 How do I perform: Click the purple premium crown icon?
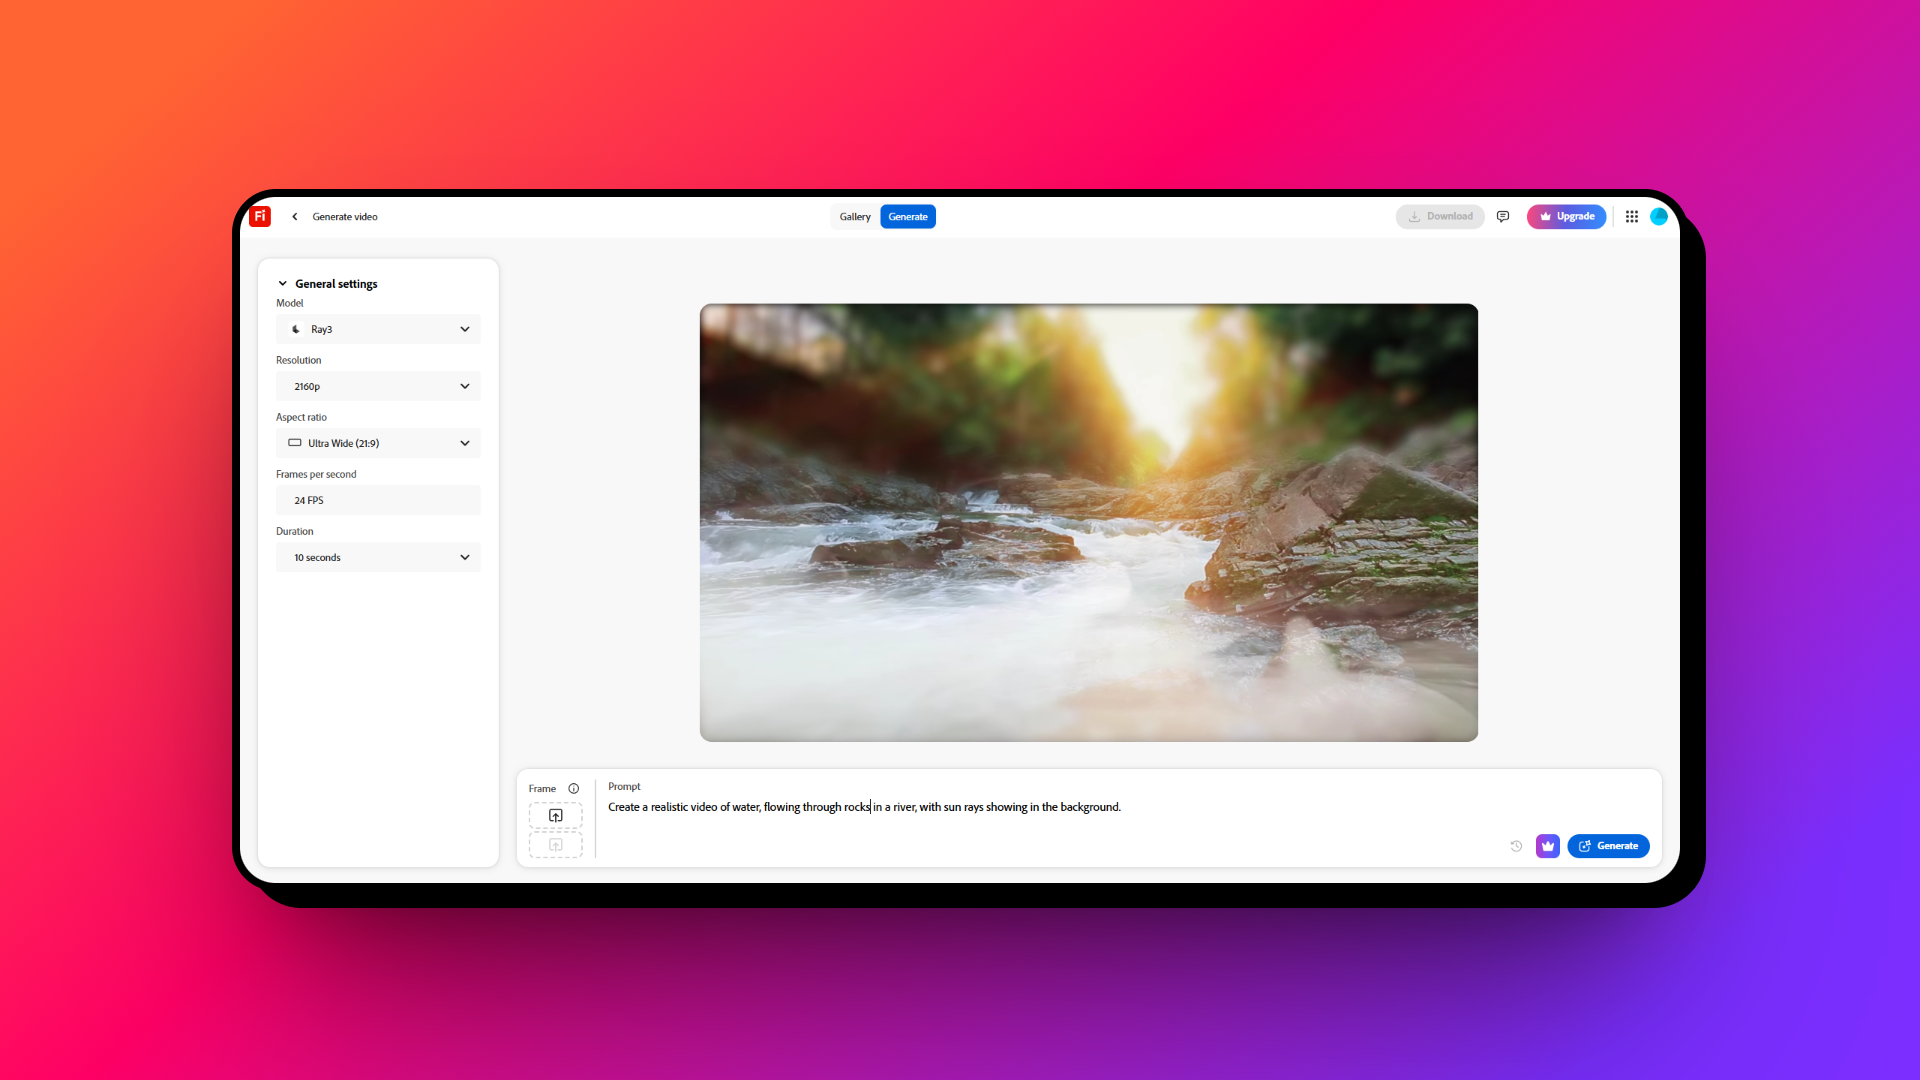coord(1548,846)
